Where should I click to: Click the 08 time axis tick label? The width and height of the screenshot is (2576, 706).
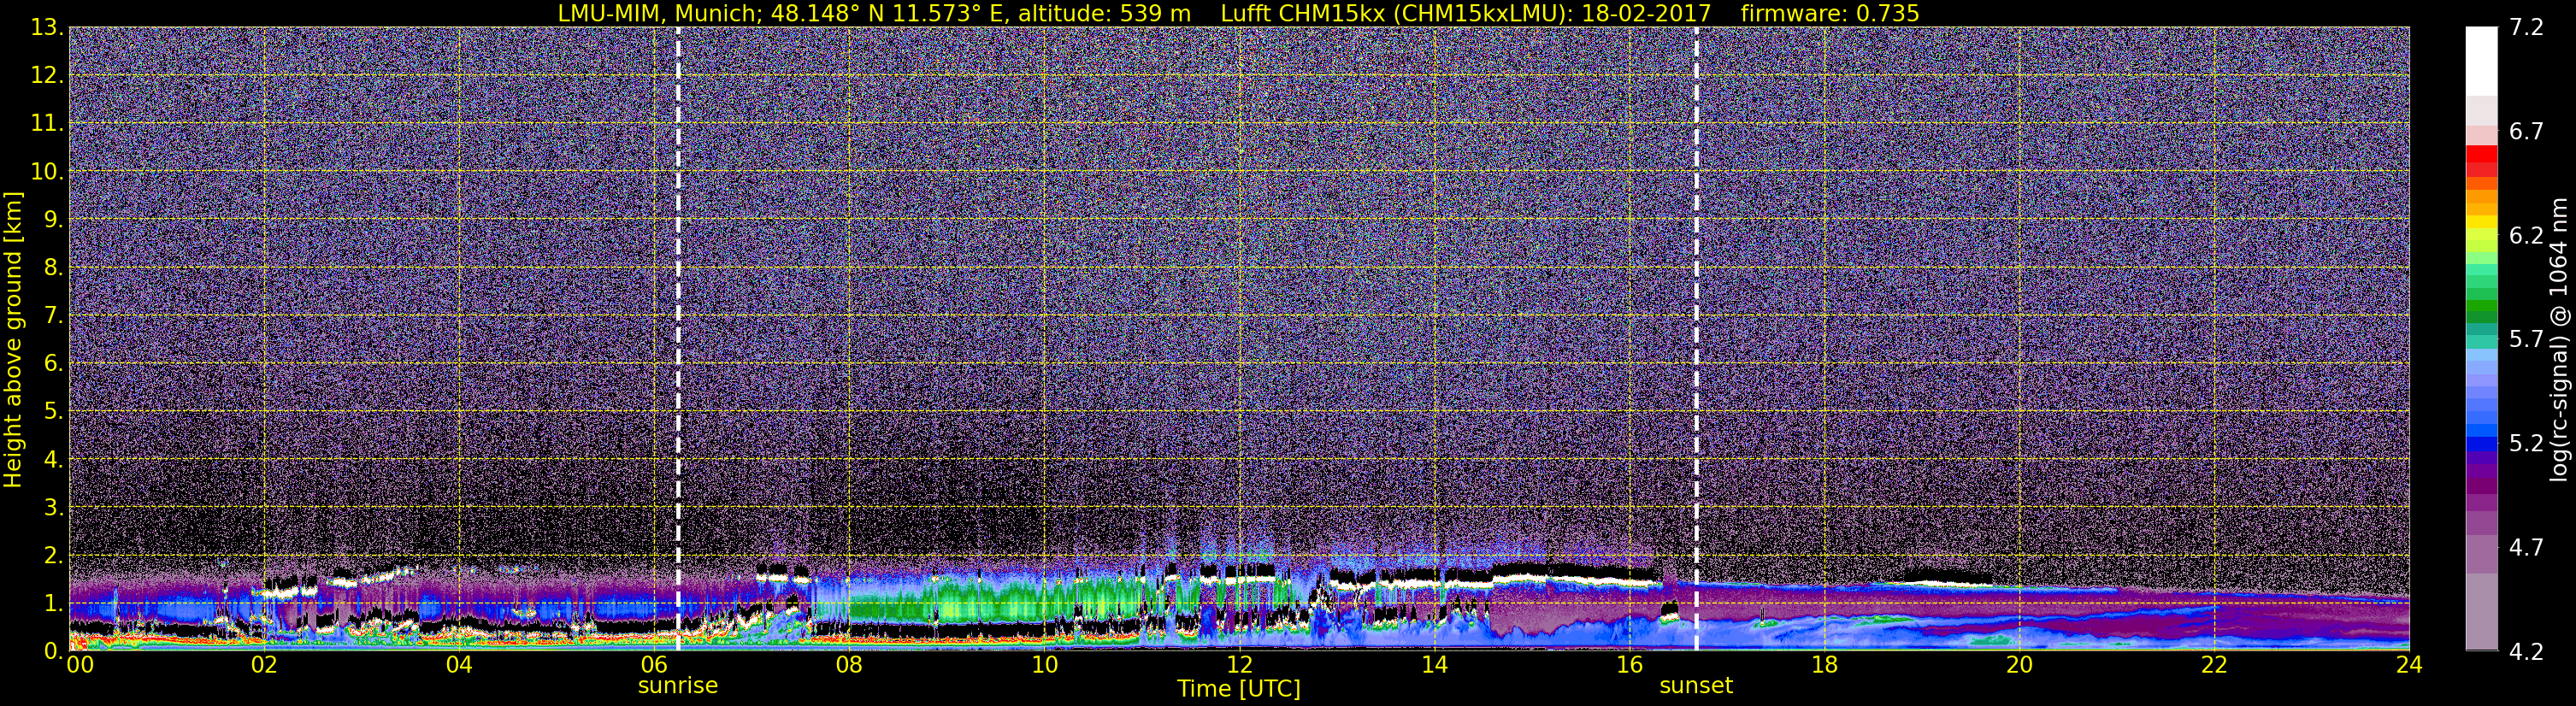pos(849,665)
